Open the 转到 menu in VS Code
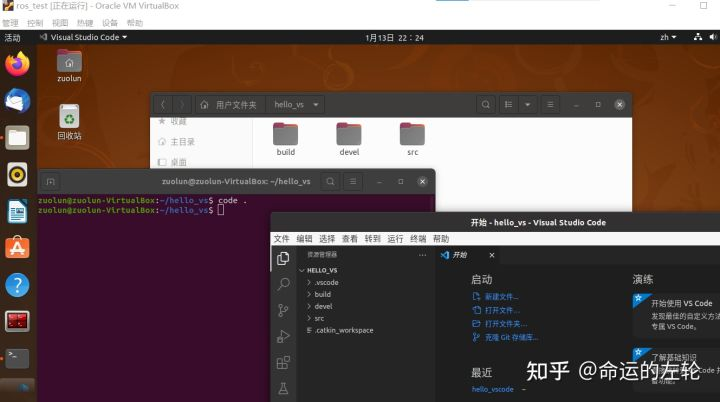The width and height of the screenshot is (720, 402). click(372, 238)
